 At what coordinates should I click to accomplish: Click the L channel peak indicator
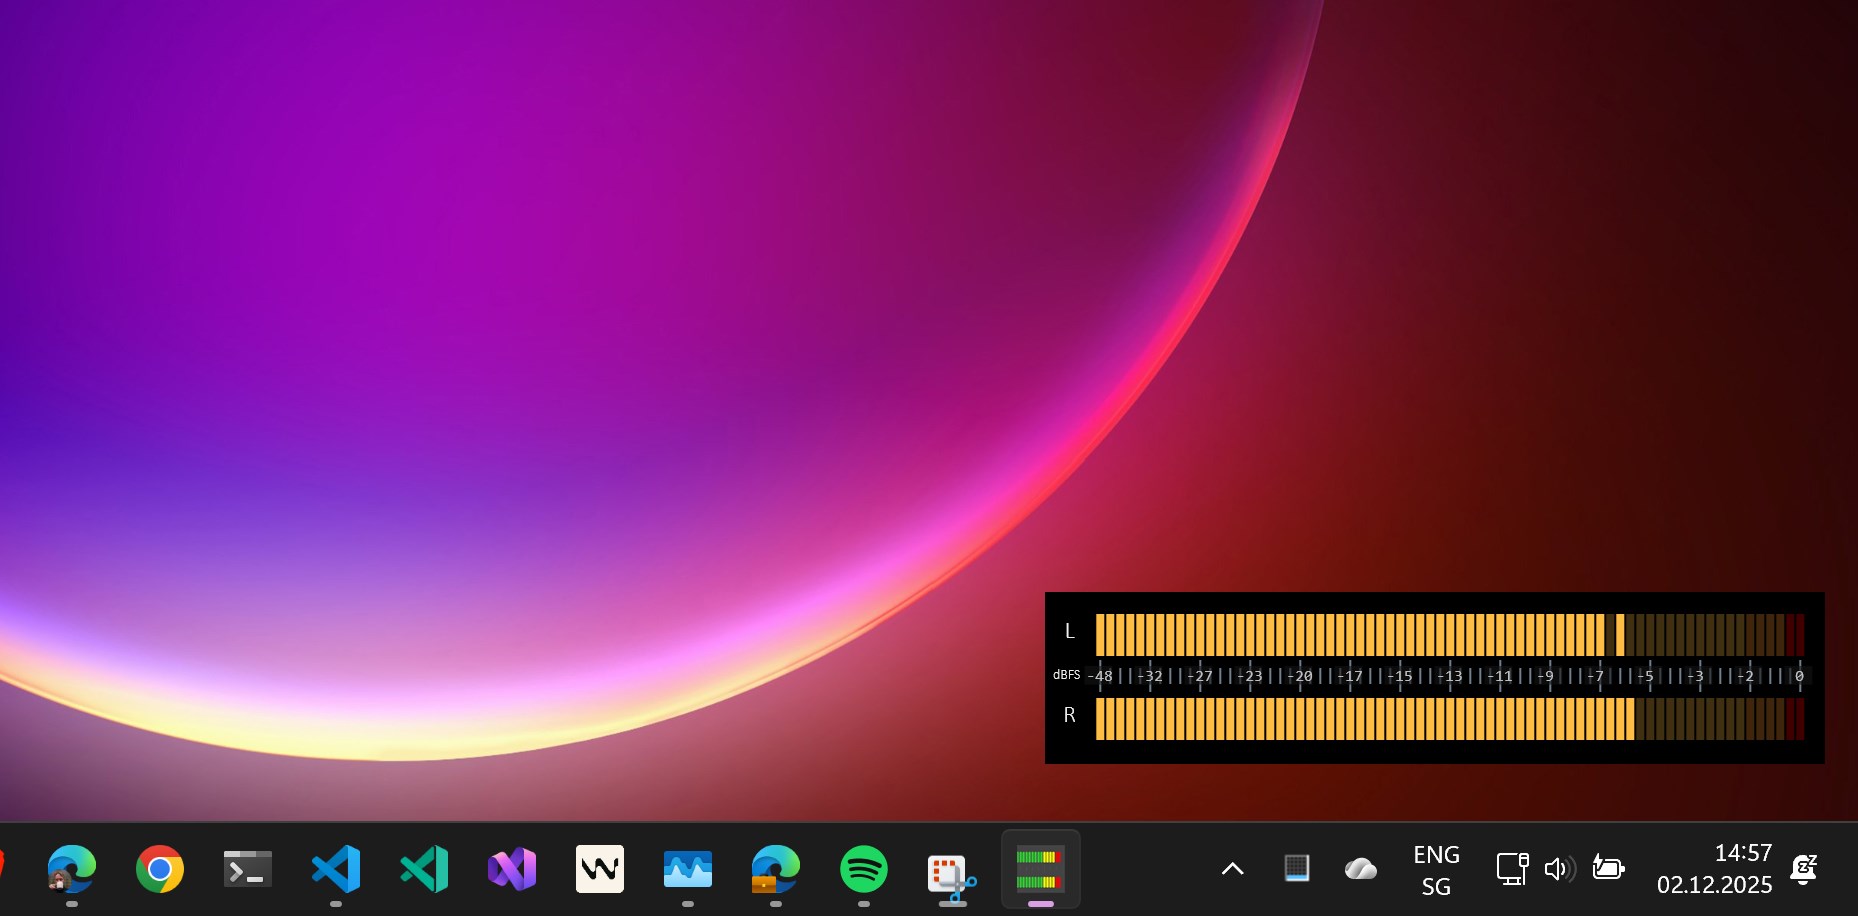click(1620, 634)
